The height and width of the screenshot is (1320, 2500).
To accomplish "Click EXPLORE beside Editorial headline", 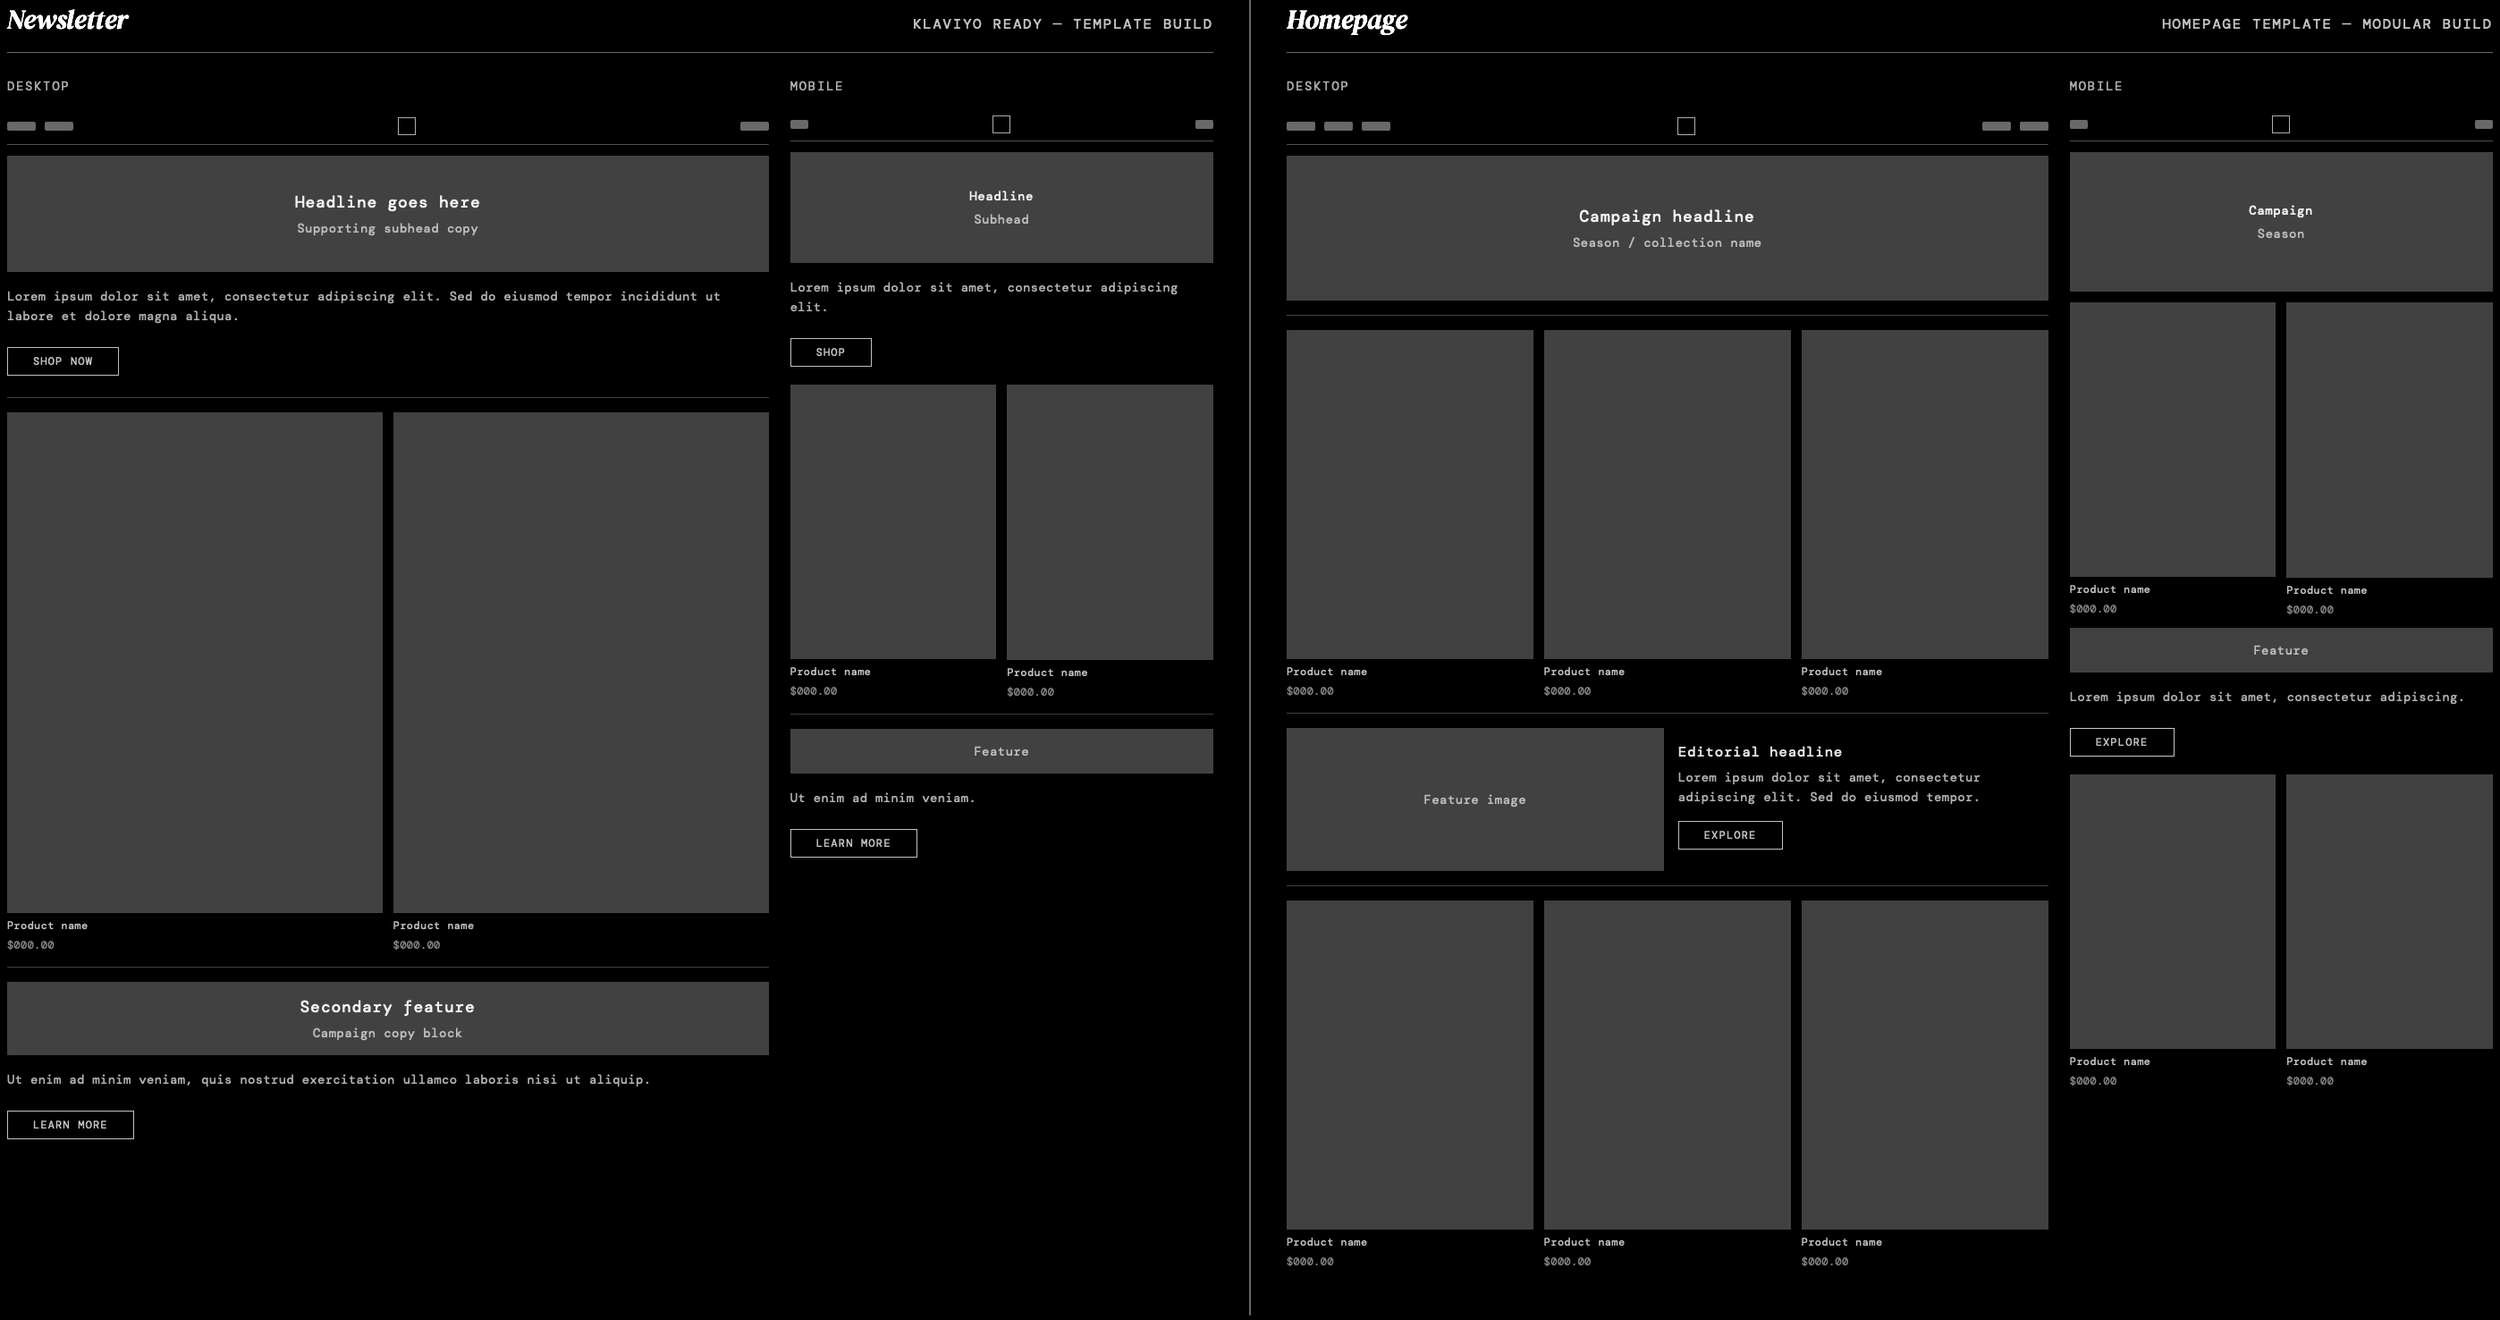I will 1729,835.
